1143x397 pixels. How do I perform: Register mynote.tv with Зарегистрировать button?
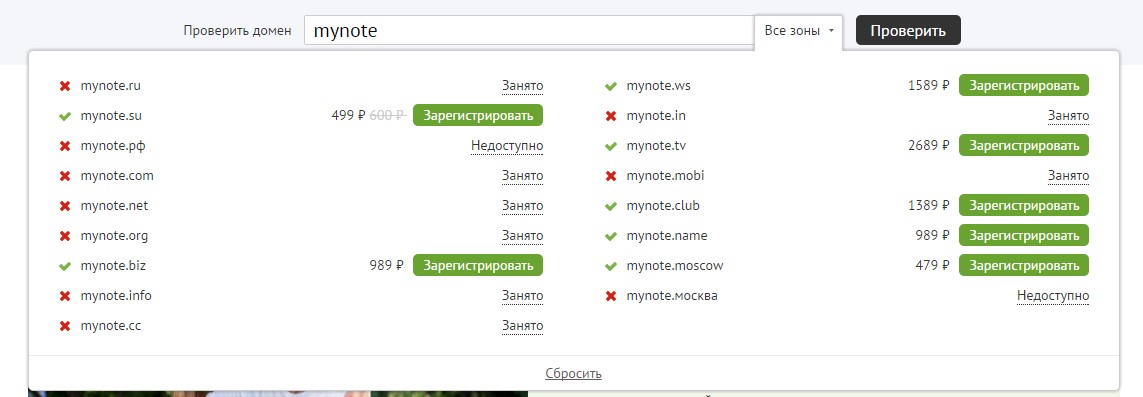tap(1023, 145)
